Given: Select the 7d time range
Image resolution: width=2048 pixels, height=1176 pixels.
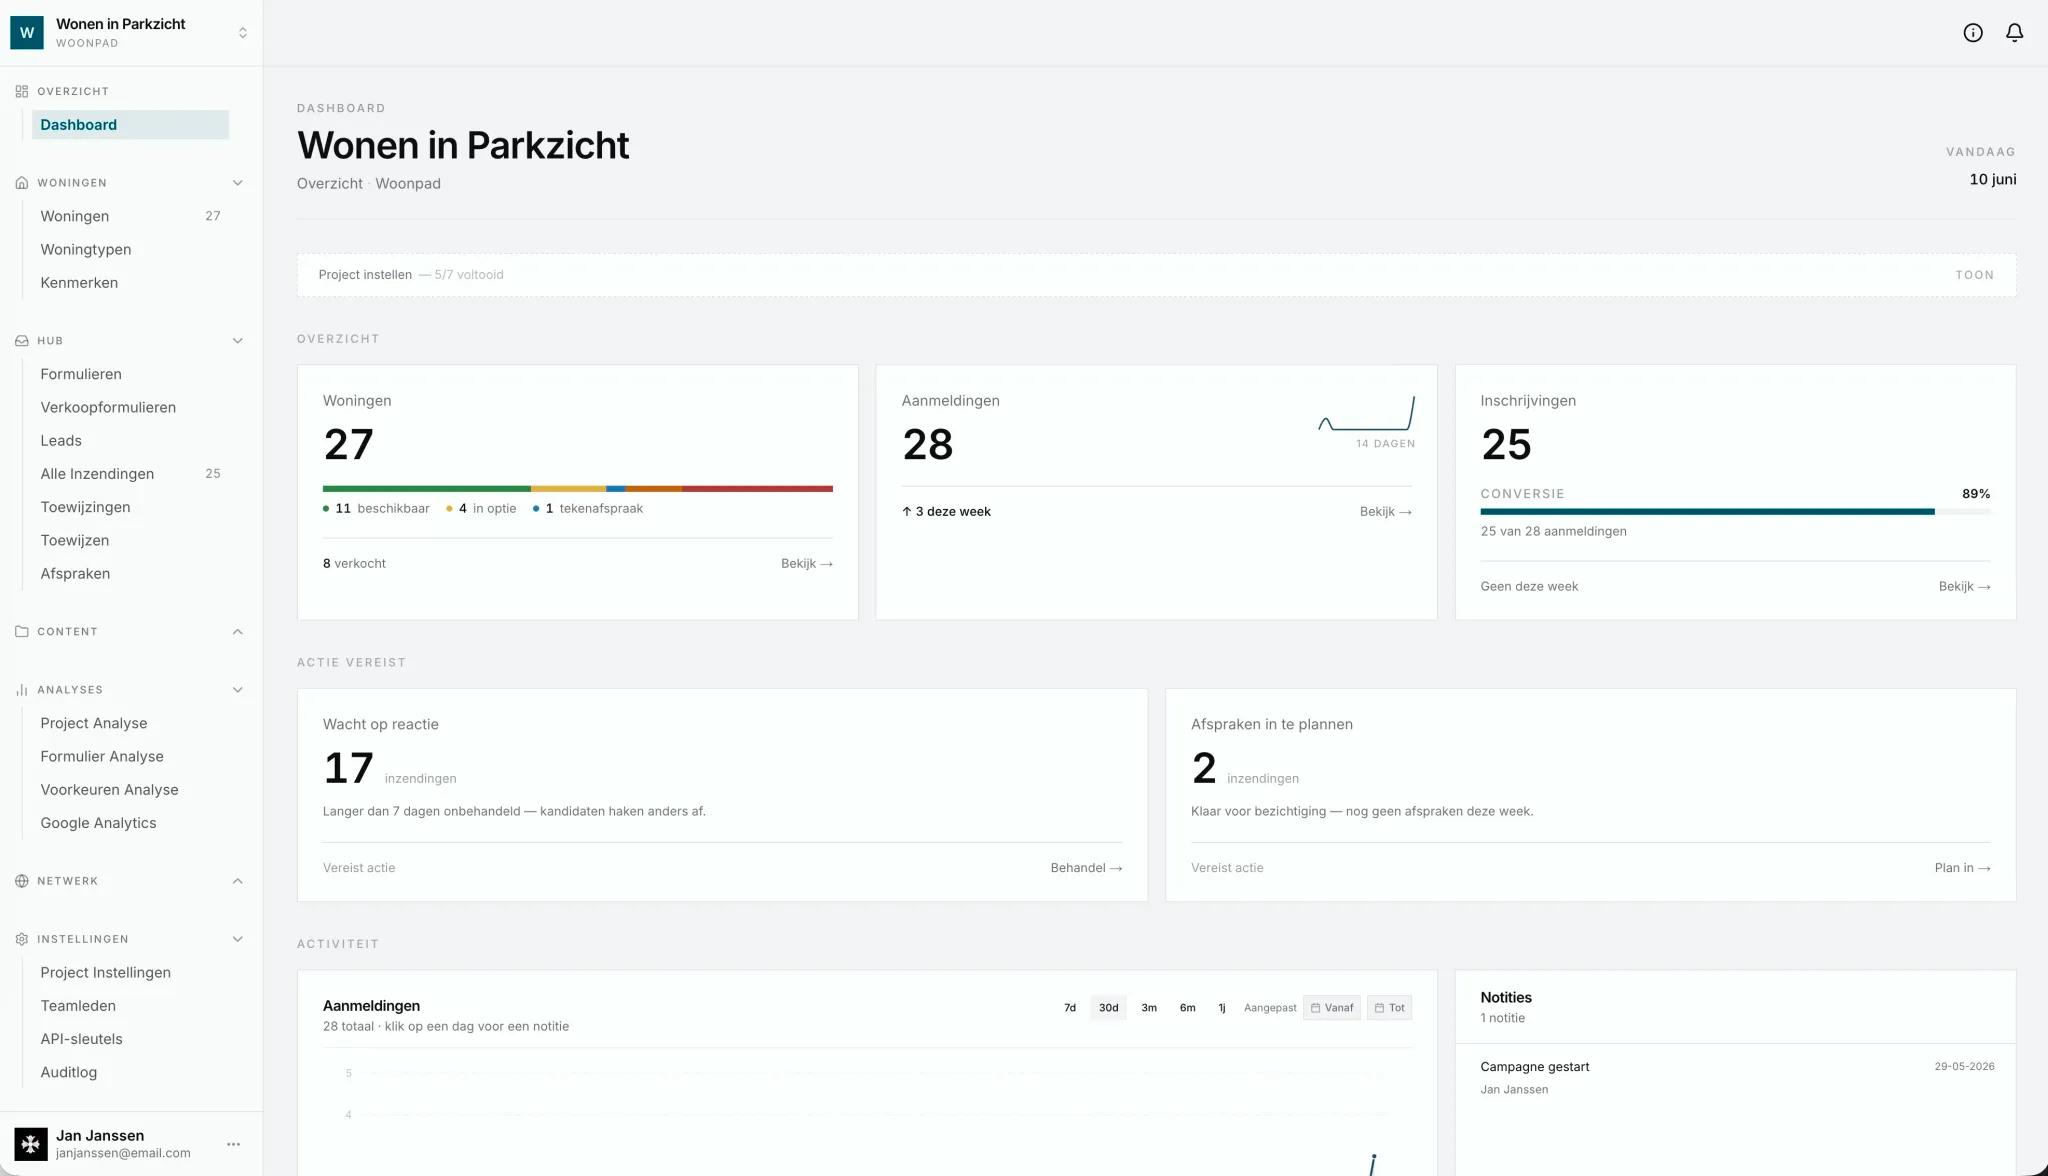Looking at the screenshot, I should (x=1070, y=1008).
